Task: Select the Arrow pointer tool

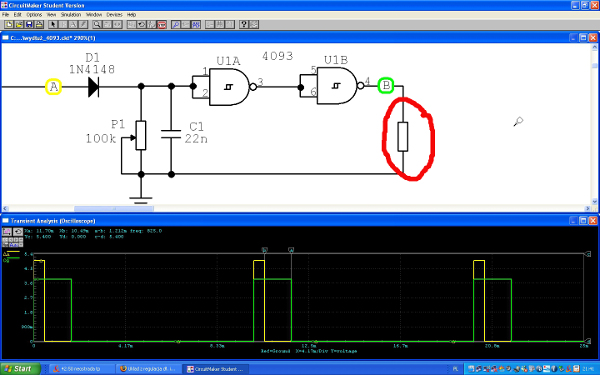Action: coord(53,24)
